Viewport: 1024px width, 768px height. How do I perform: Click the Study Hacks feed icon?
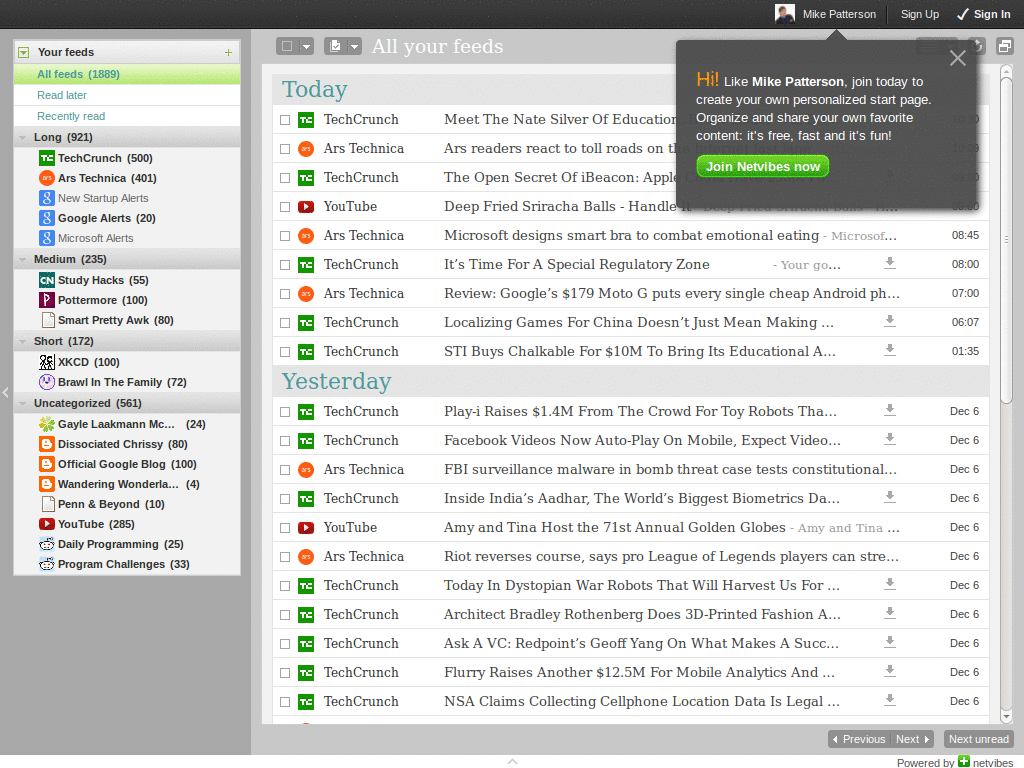pyautogui.click(x=46, y=280)
